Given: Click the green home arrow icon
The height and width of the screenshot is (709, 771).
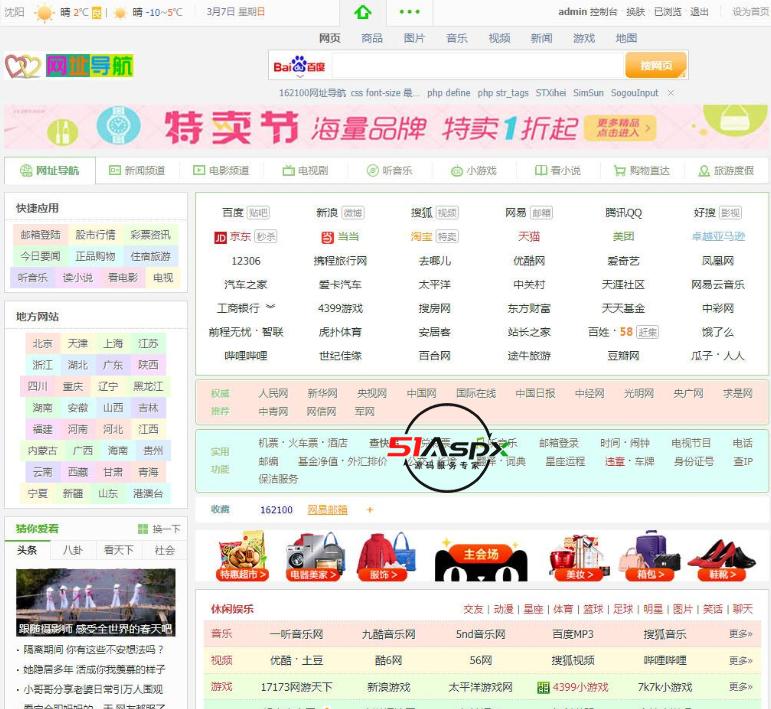Looking at the screenshot, I should (362, 12).
